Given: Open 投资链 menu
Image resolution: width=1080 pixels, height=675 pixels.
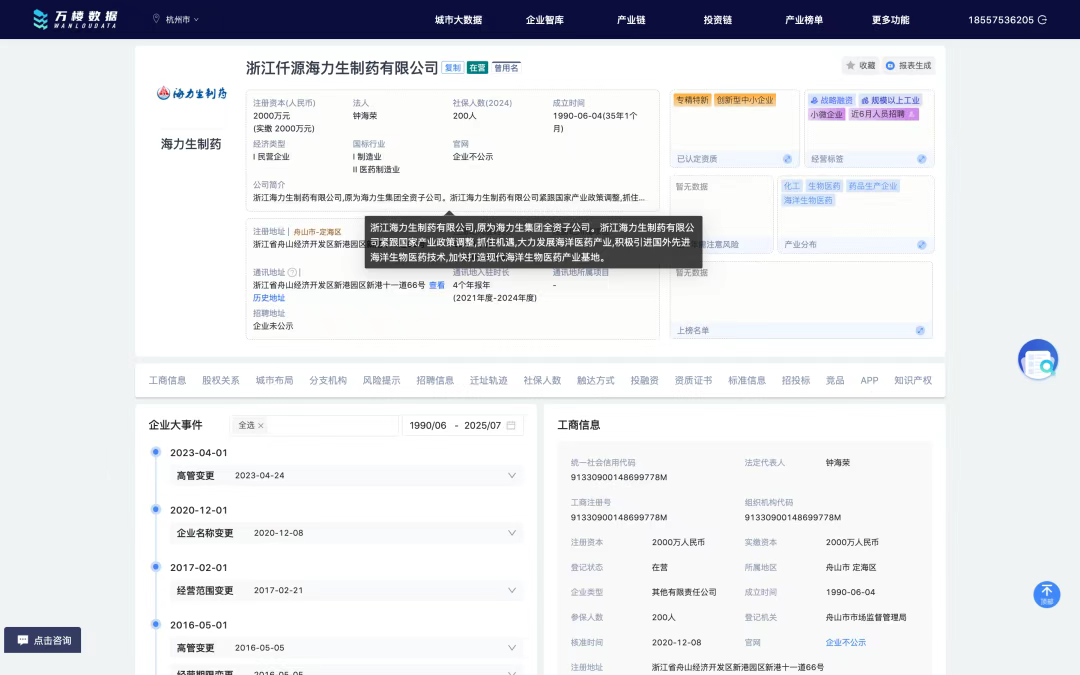Looking at the screenshot, I should [x=718, y=20].
